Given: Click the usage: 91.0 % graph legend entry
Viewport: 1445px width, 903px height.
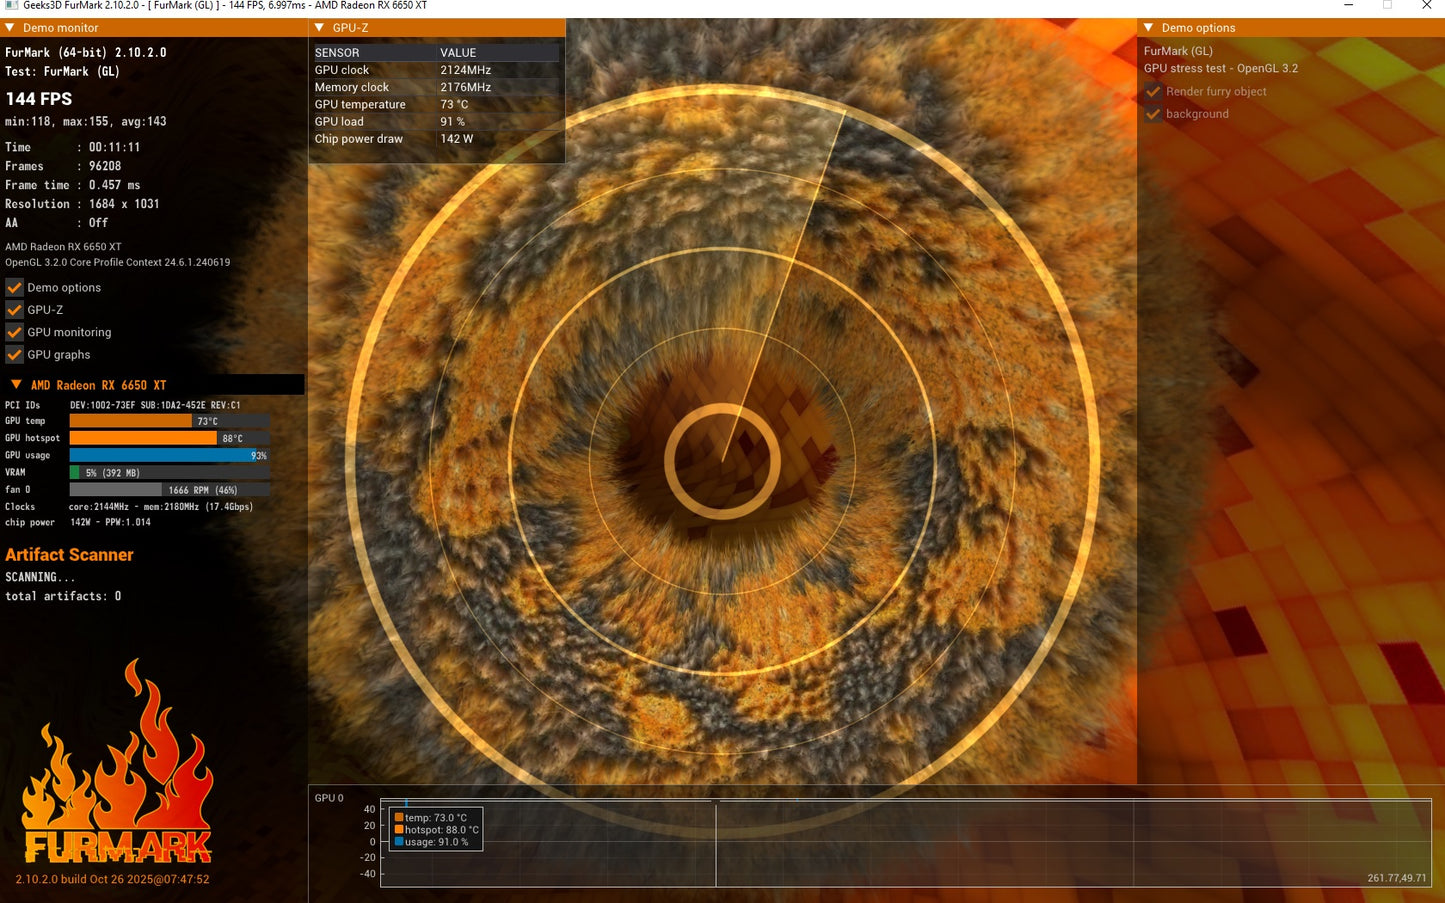Looking at the screenshot, I should click(x=432, y=842).
